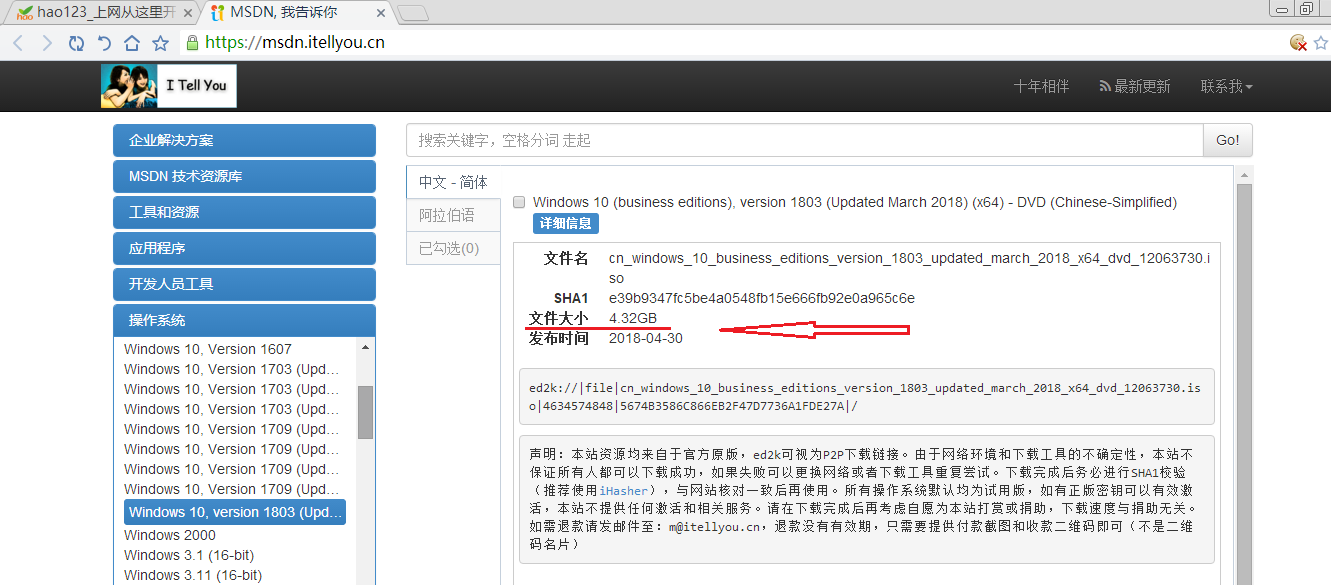
Task: Check the Windows 10 business editions 1803 checkbox
Action: [519, 202]
